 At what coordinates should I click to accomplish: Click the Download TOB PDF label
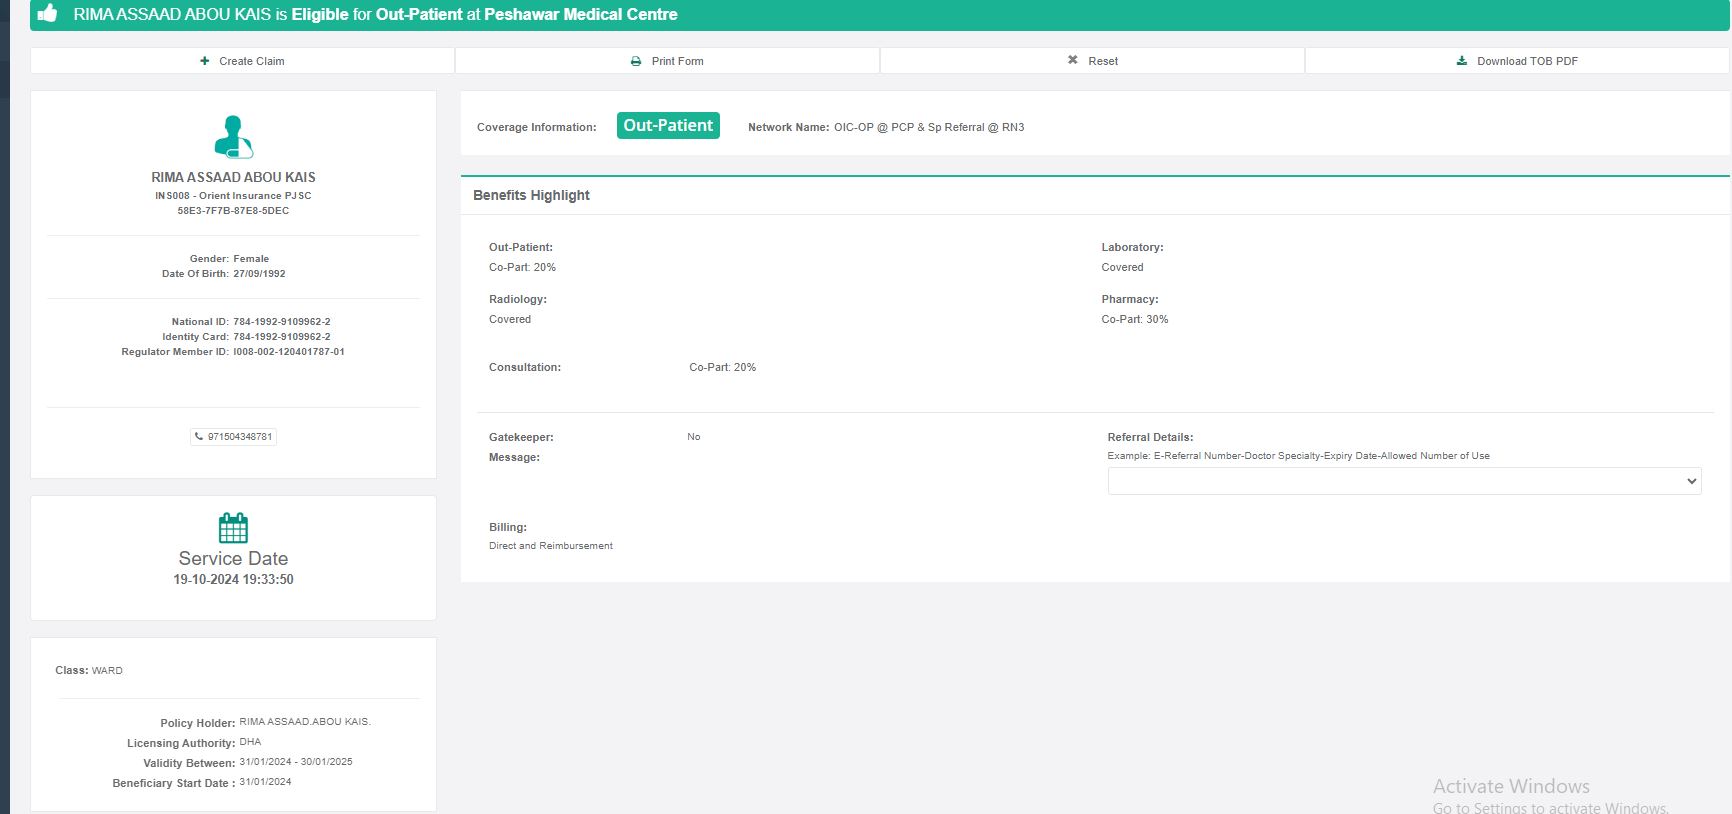point(1527,61)
